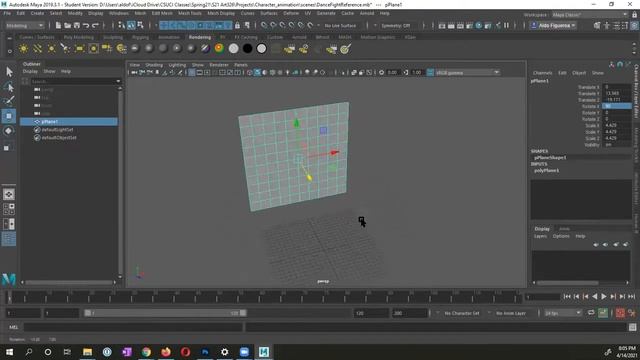This screenshot has height=360, width=640.
Task: Toggle loop playback icon
Action: pyautogui.click(x=591, y=313)
